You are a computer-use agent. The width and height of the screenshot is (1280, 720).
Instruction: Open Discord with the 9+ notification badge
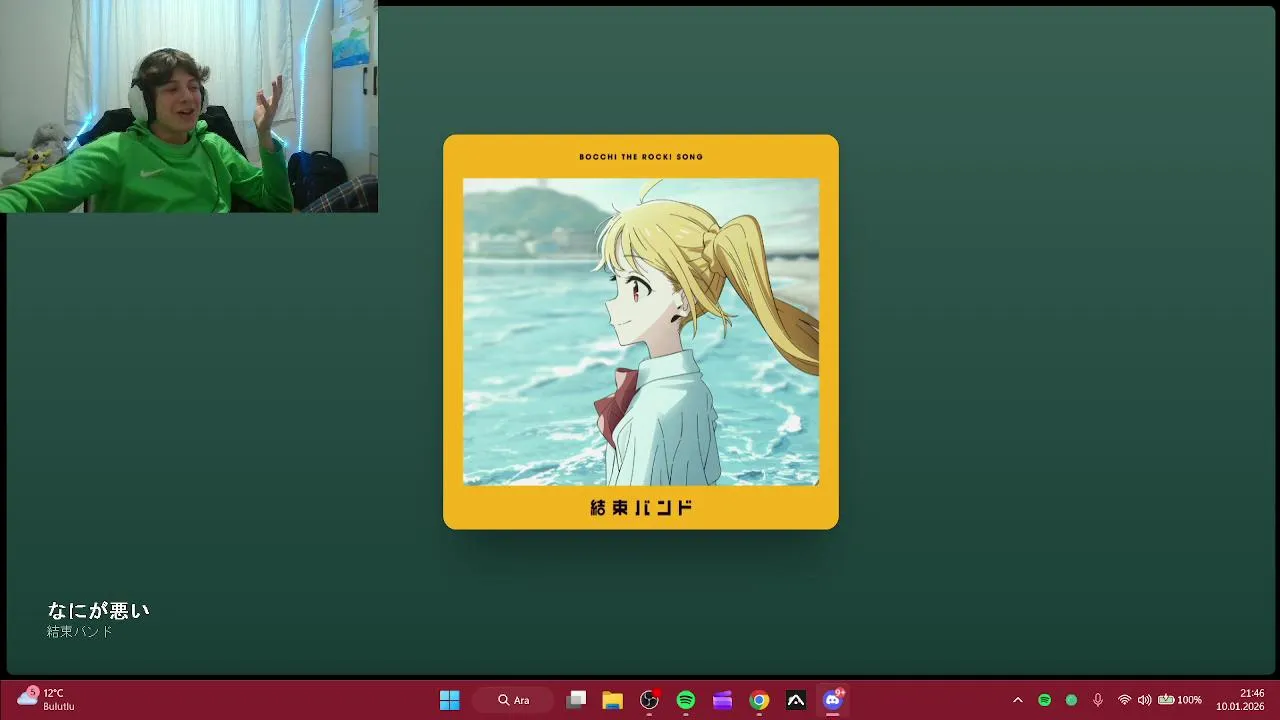832,700
